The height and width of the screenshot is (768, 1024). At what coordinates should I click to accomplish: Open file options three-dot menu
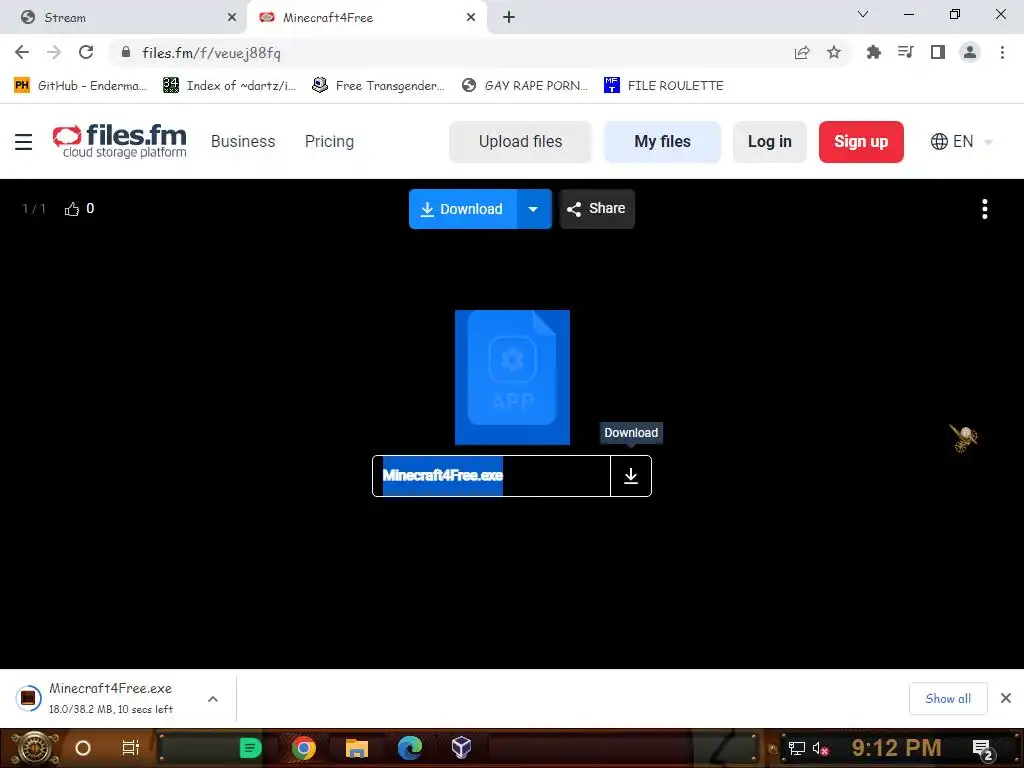(x=984, y=209)
